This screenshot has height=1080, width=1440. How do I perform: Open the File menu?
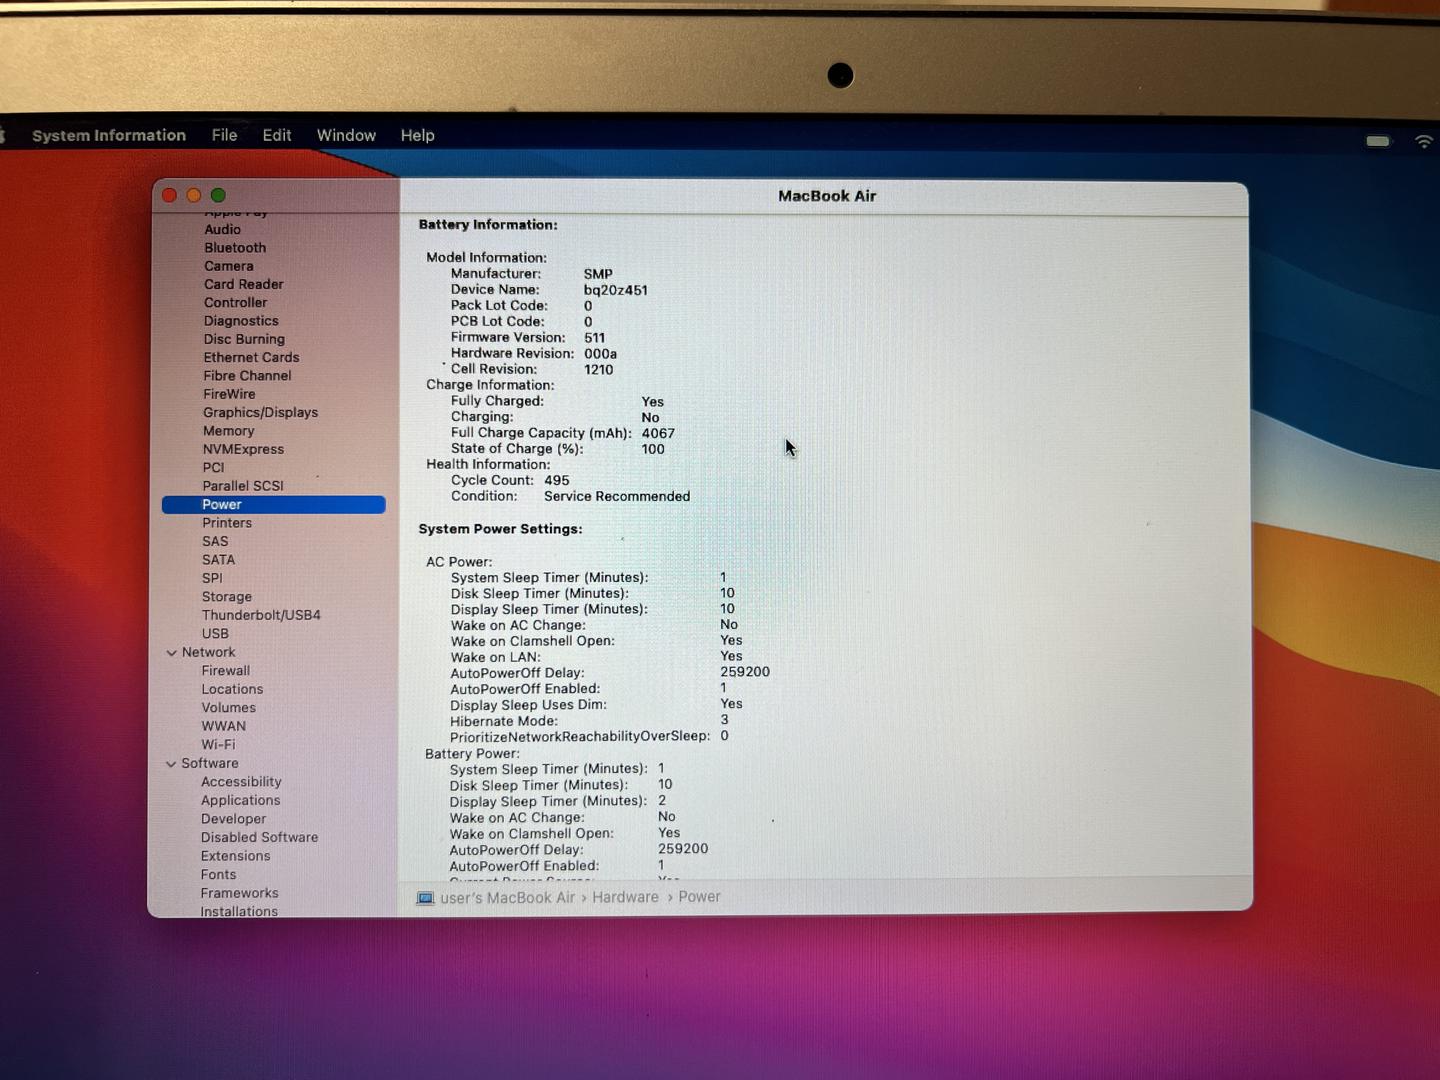click(224, 135)
